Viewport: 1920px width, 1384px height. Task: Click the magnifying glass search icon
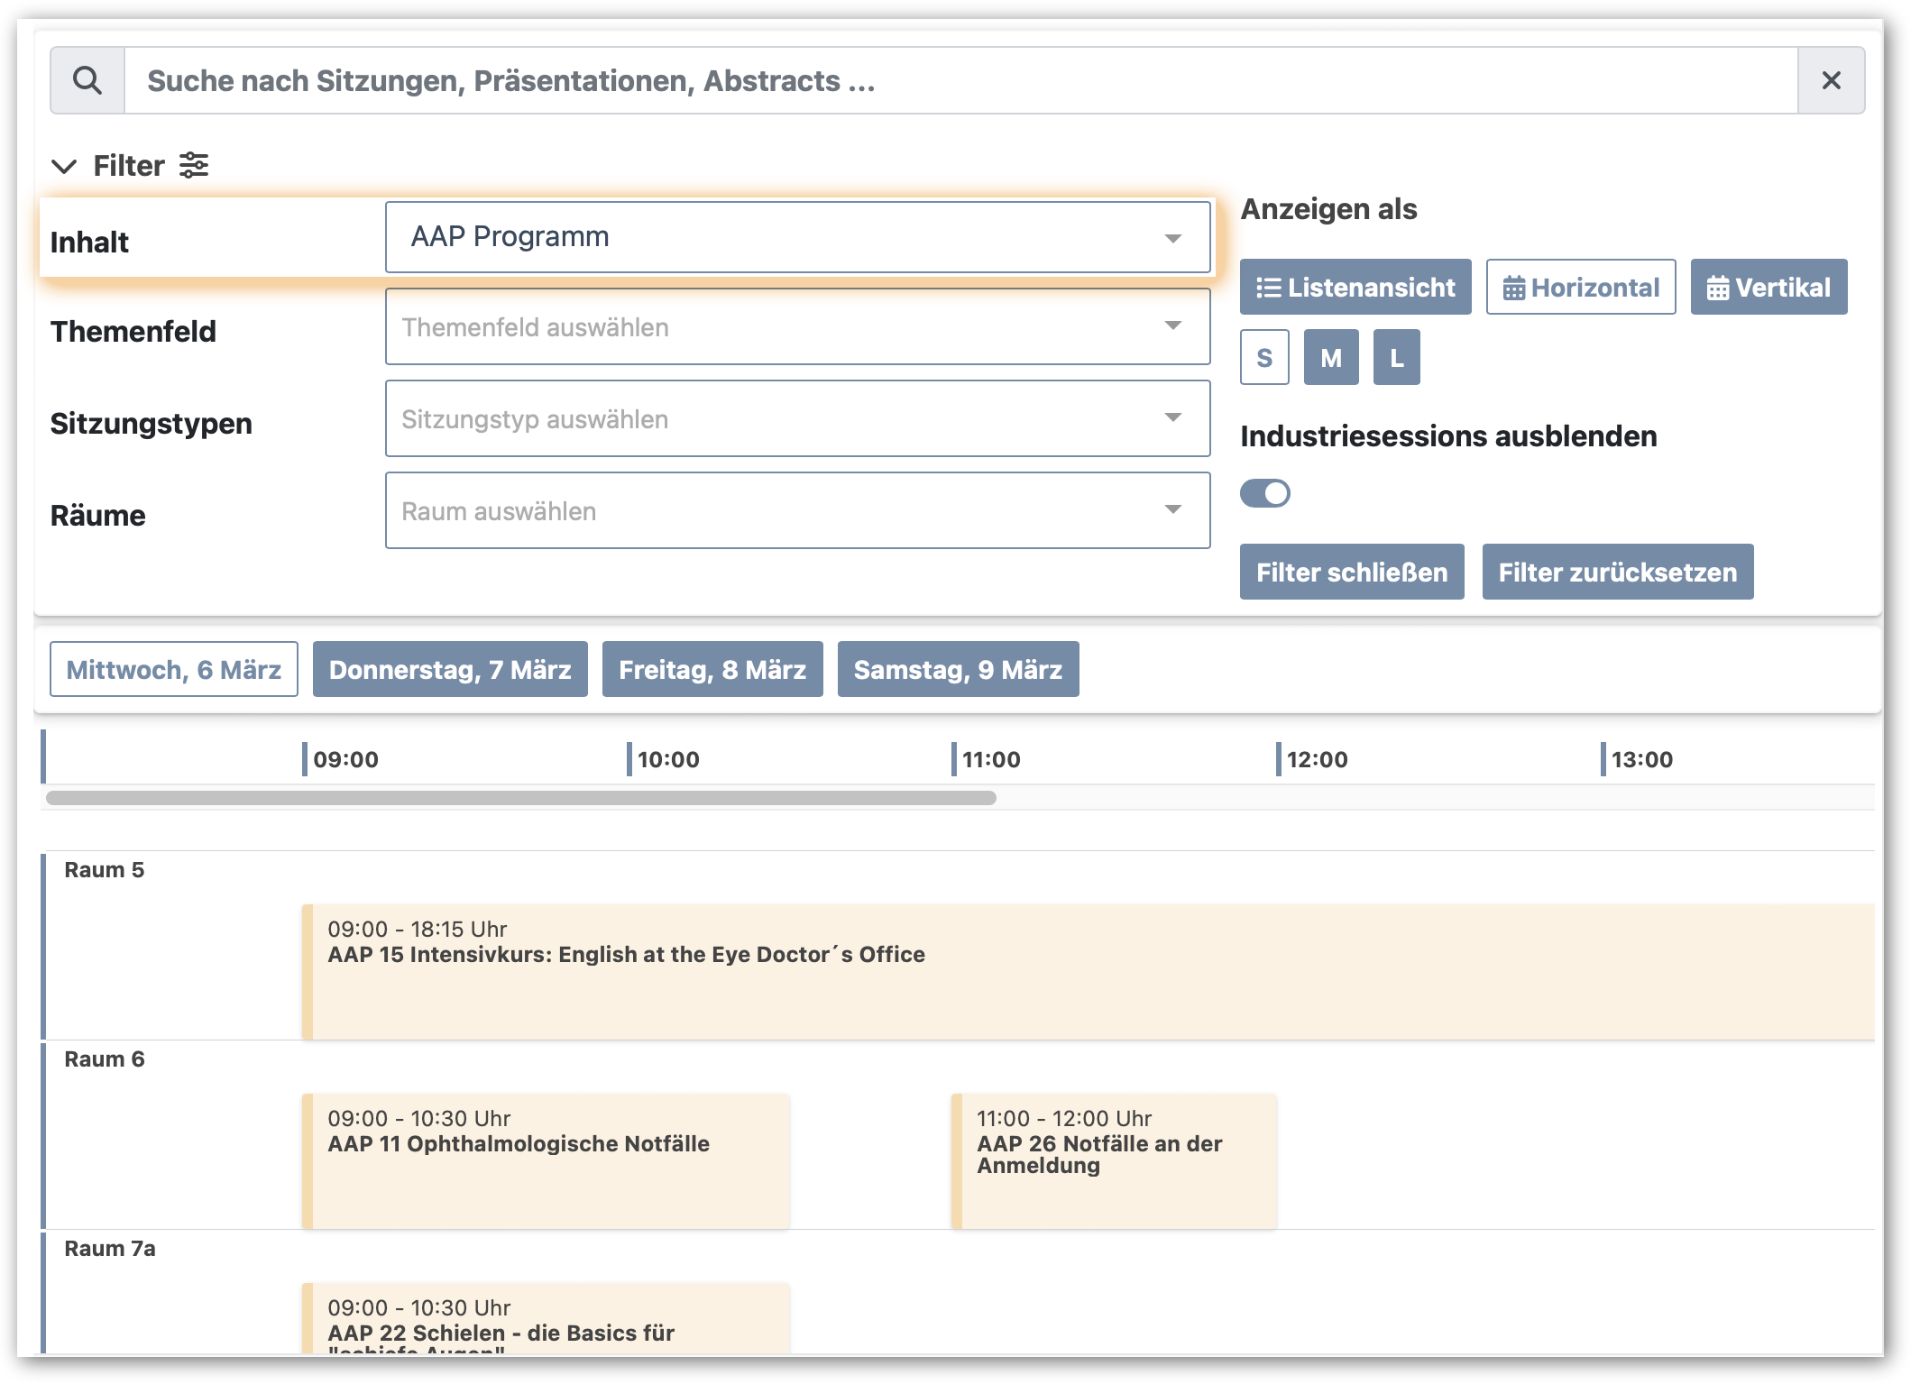(x=87, y=80)
